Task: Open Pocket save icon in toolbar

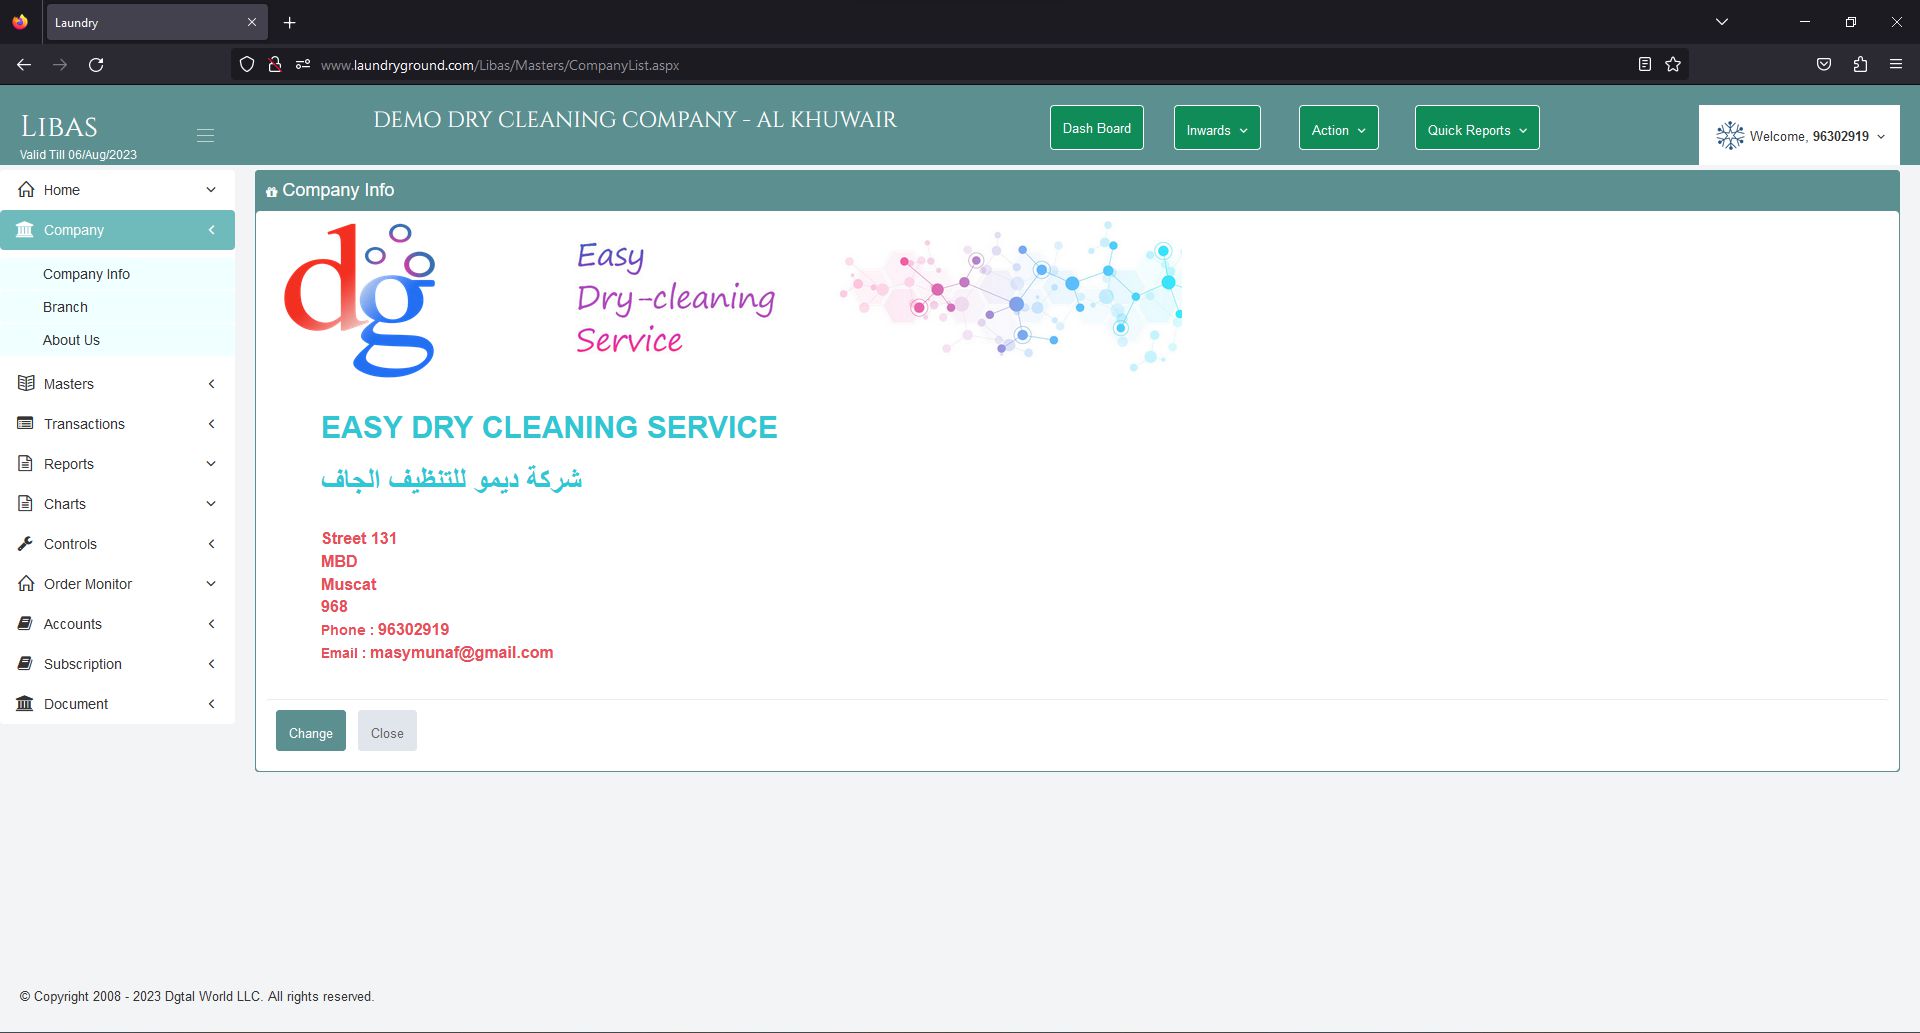Action: (x=1824, y=65)
